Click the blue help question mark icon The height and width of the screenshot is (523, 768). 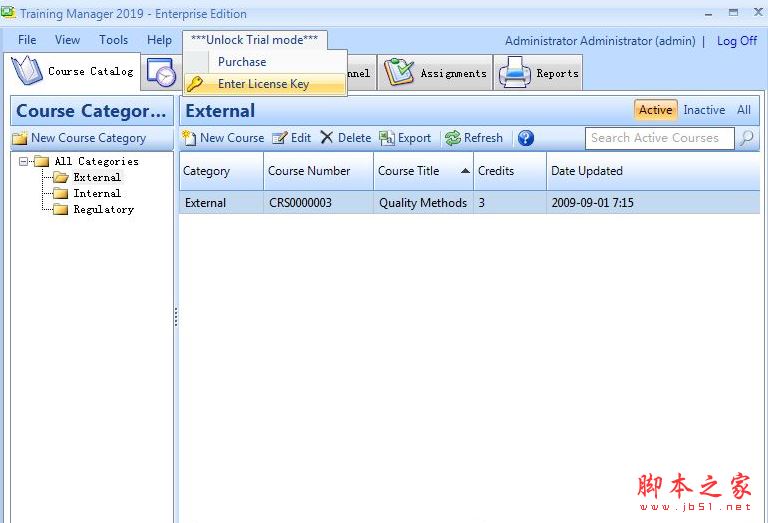[x=526, y=138]
